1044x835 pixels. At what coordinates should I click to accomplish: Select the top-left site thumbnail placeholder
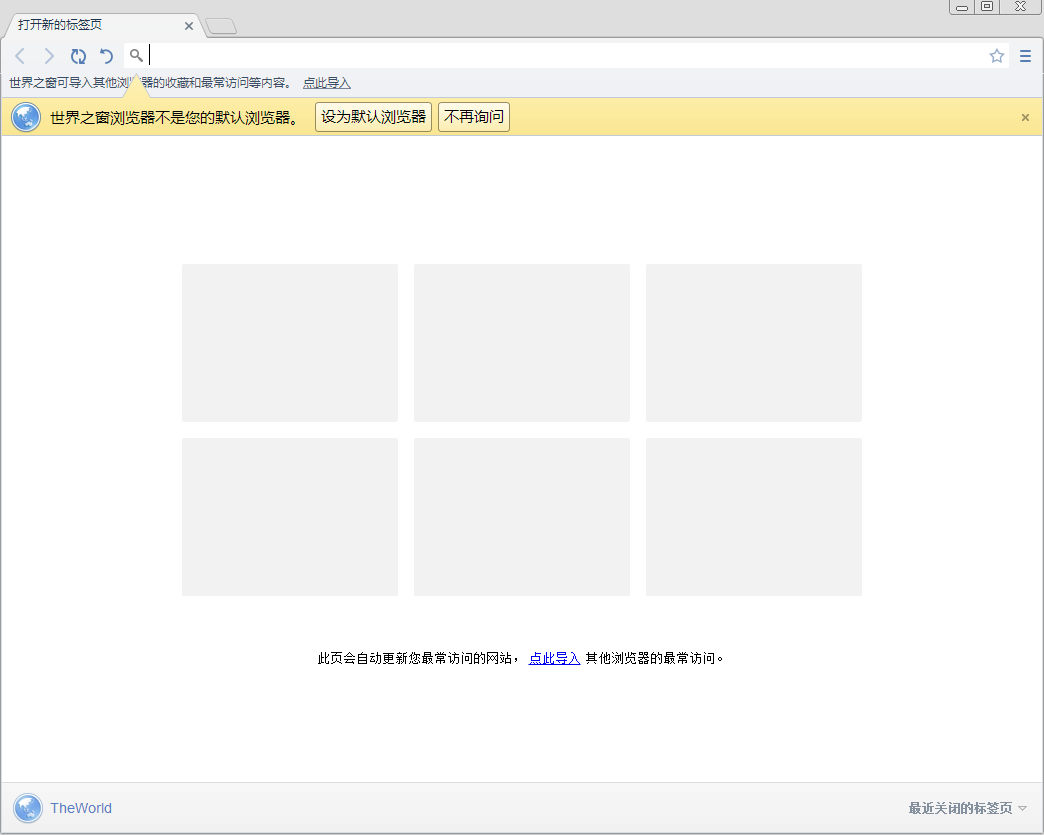(289, 342)
